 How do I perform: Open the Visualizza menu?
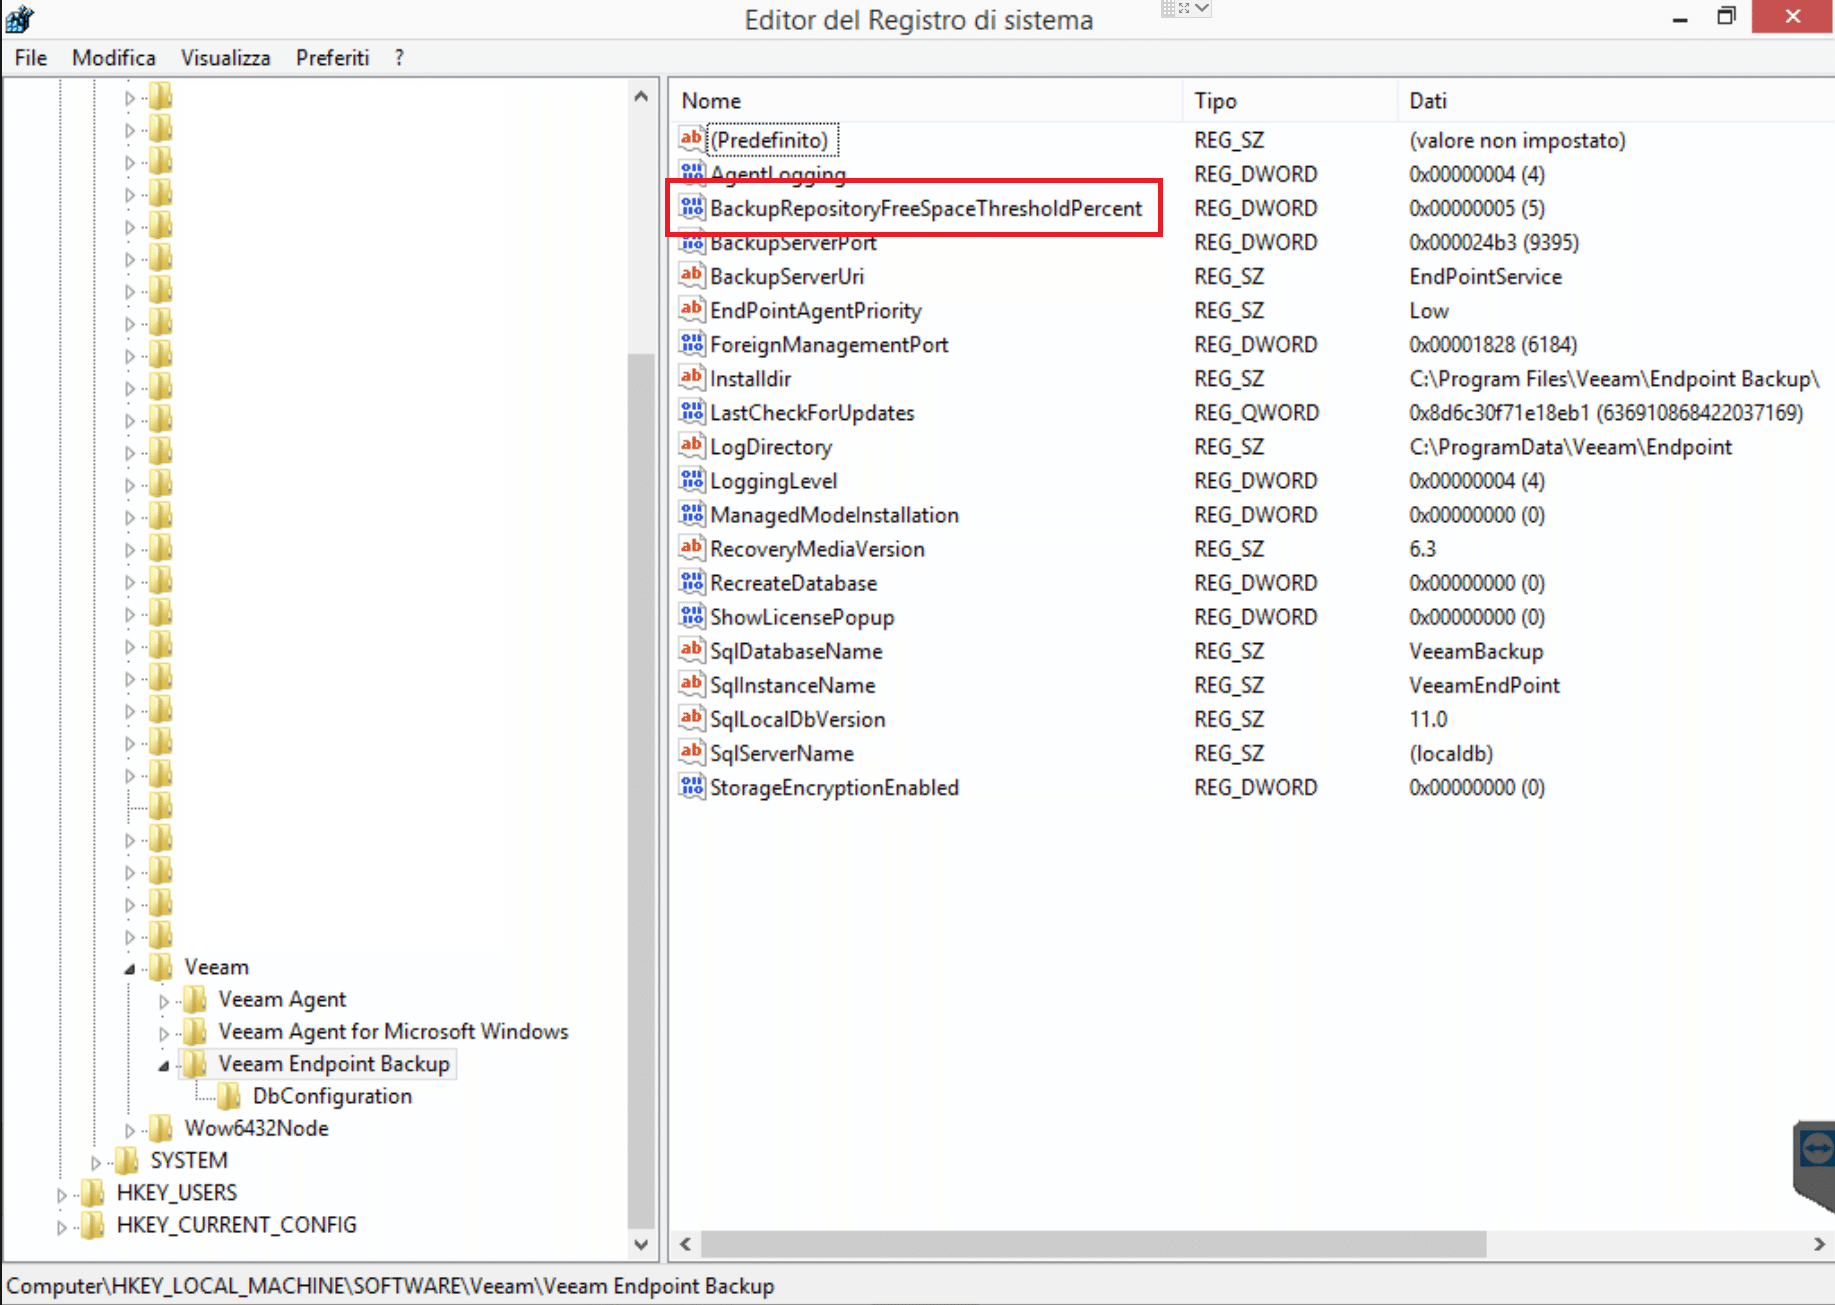[x=225, y=58]
